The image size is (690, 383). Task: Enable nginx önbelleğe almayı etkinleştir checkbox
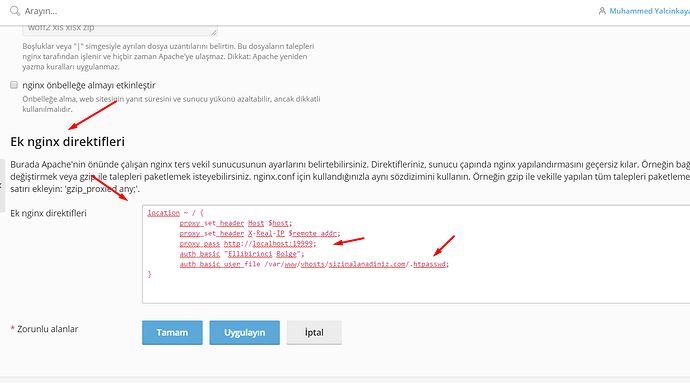[14, 85]
